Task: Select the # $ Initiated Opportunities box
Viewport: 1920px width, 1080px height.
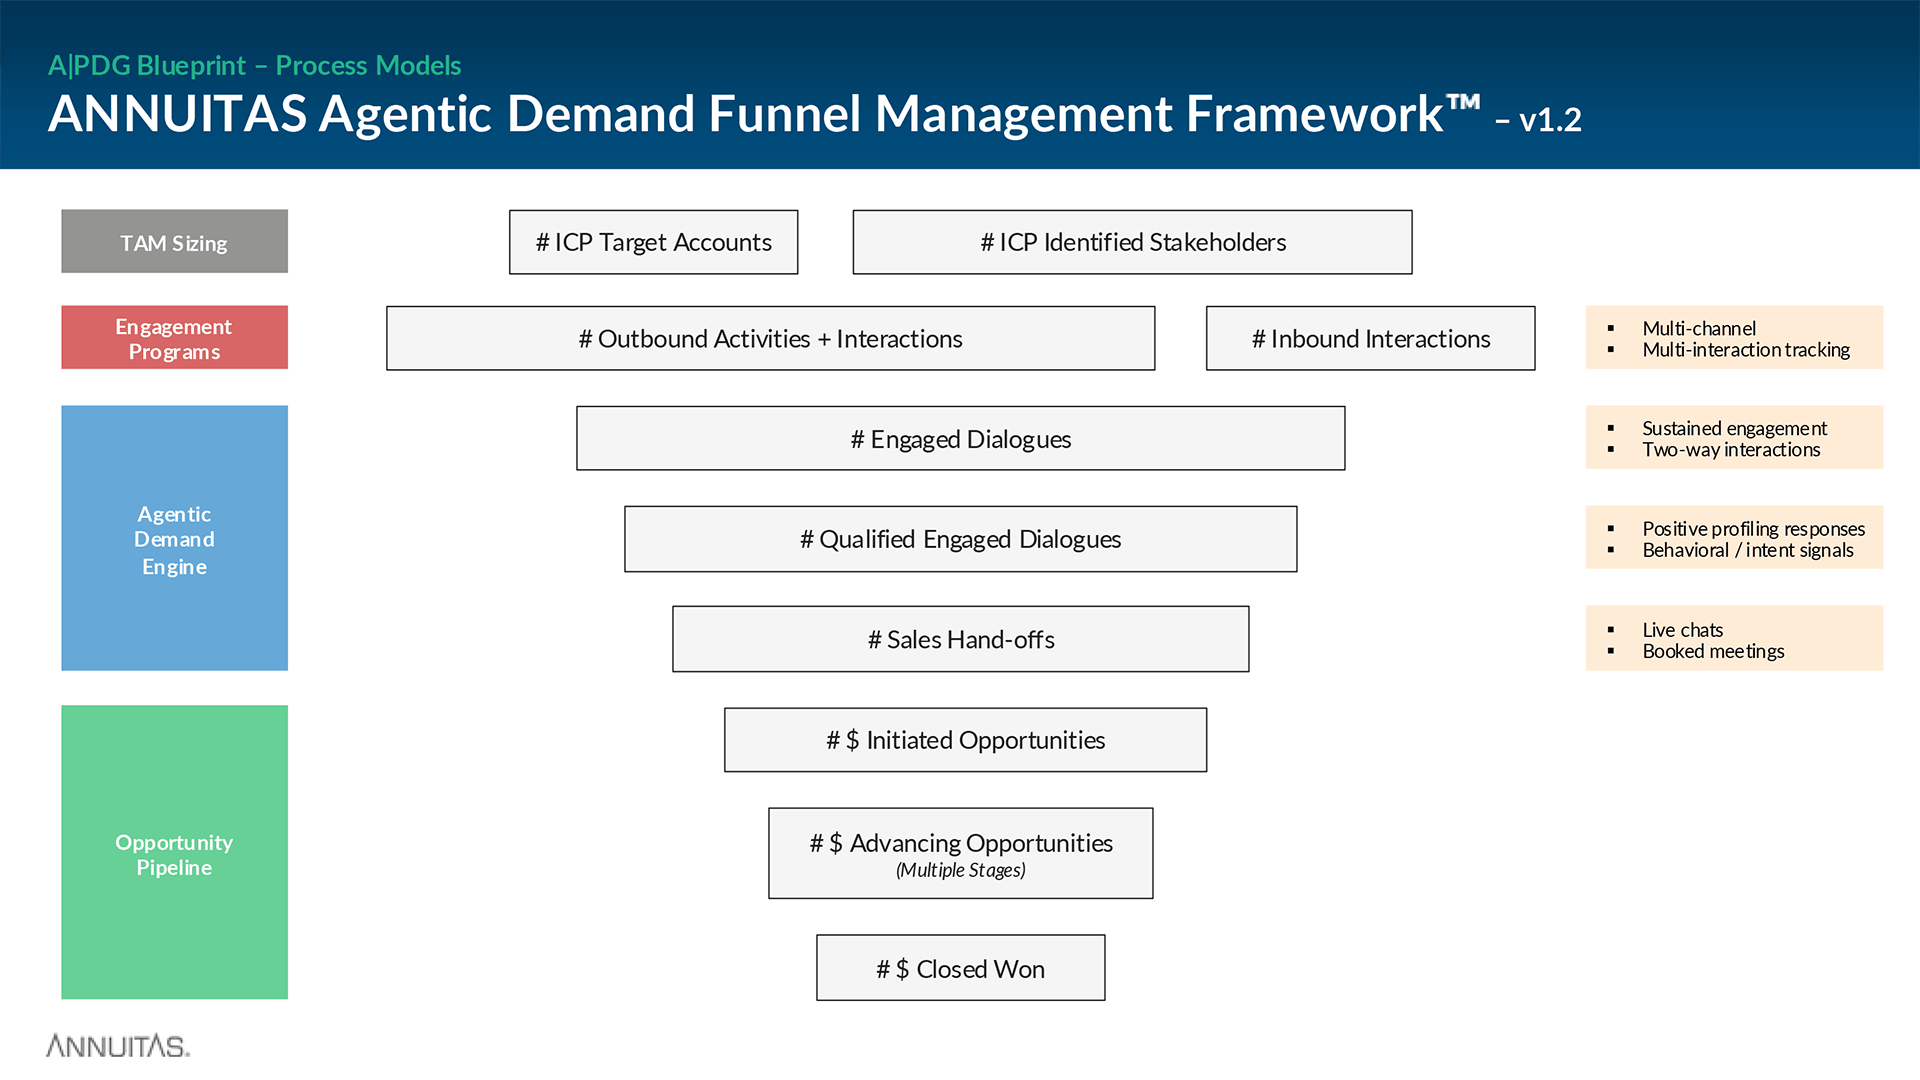Action: coord(965,740)
